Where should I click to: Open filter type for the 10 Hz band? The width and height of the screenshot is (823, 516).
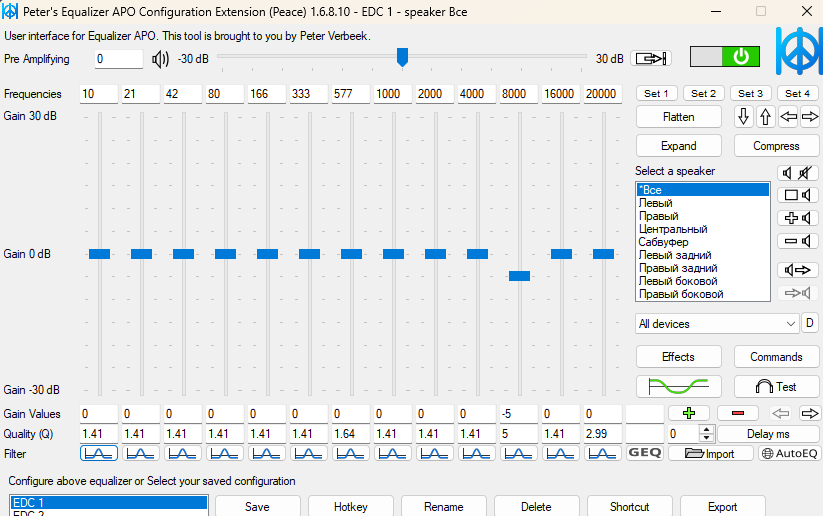[99, 454]
